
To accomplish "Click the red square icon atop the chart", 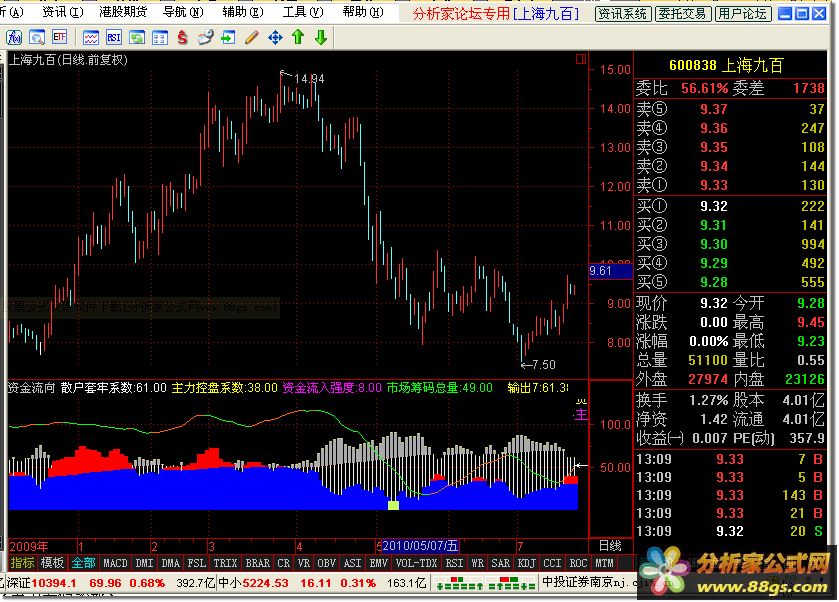I will [x=581, y=59].
